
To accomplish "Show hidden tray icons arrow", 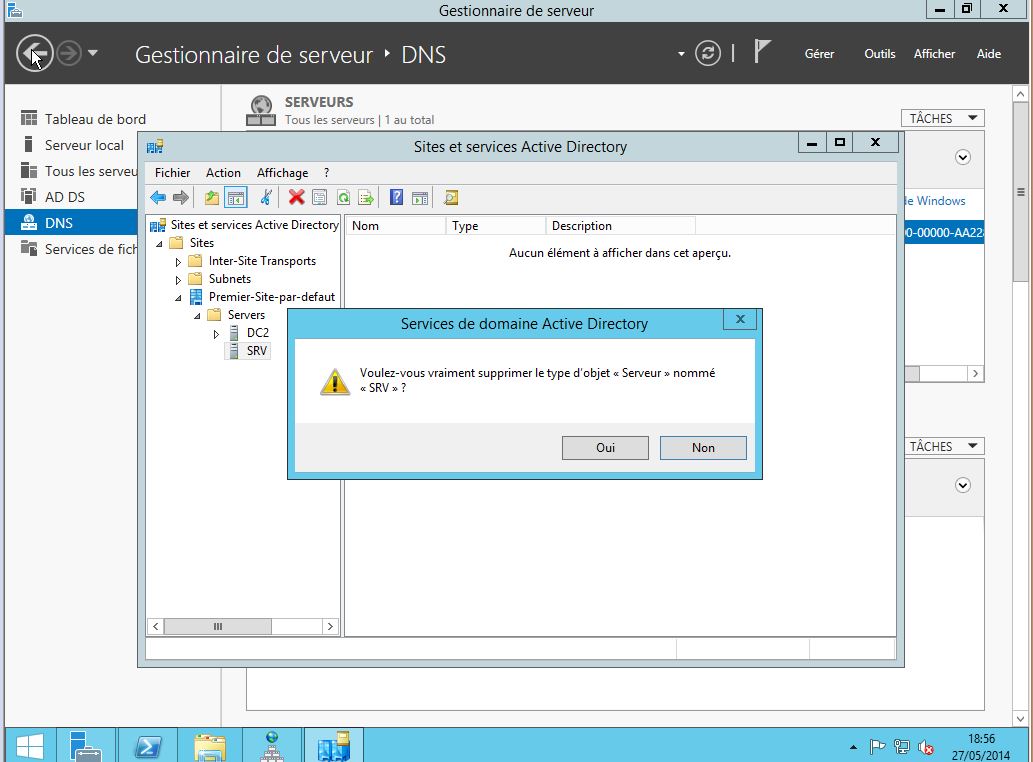I will tap(853, 747).
